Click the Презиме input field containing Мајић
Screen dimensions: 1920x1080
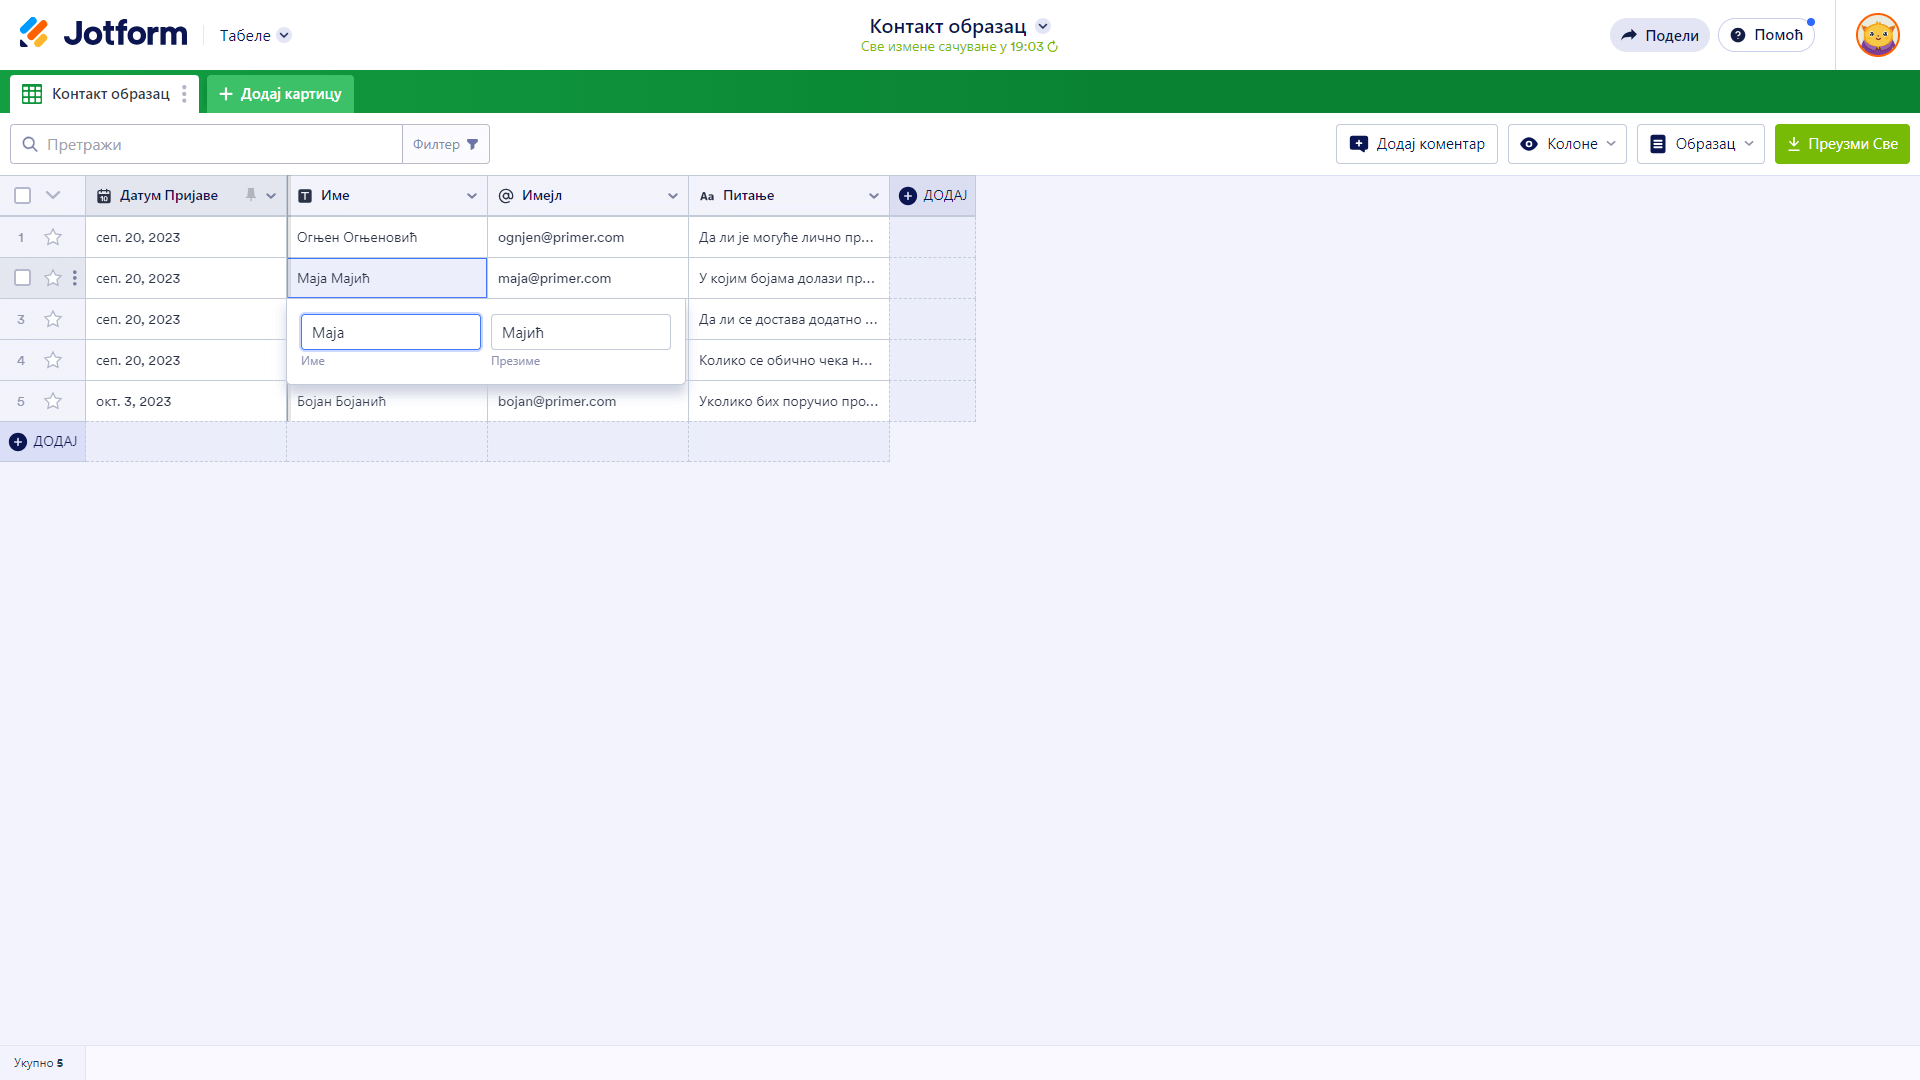coord(581,332)
